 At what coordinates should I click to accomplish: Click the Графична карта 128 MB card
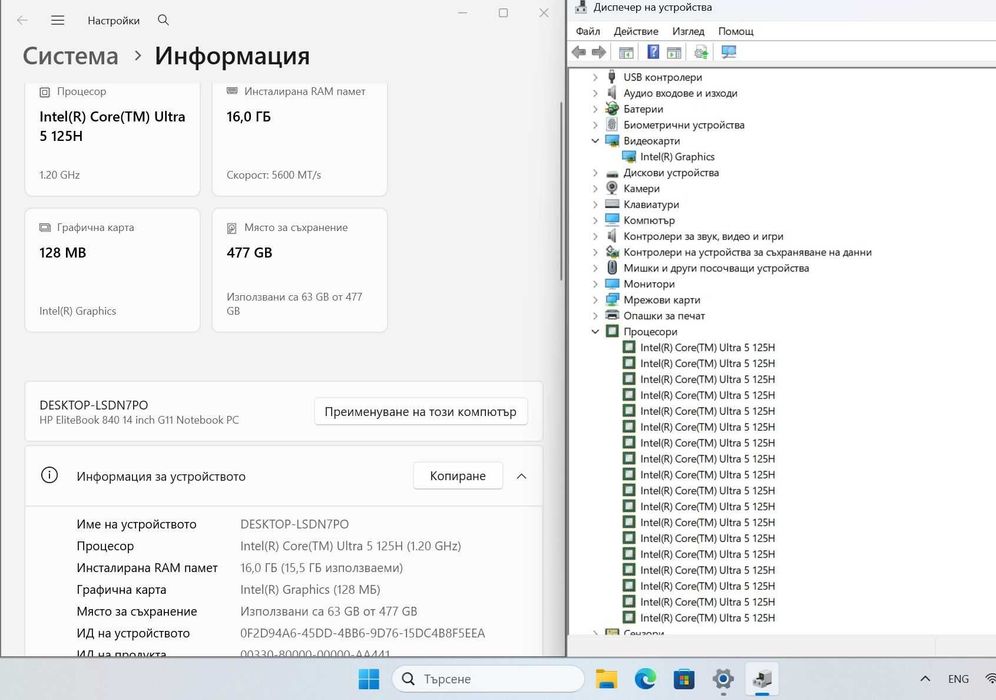(x=112, y=270)
